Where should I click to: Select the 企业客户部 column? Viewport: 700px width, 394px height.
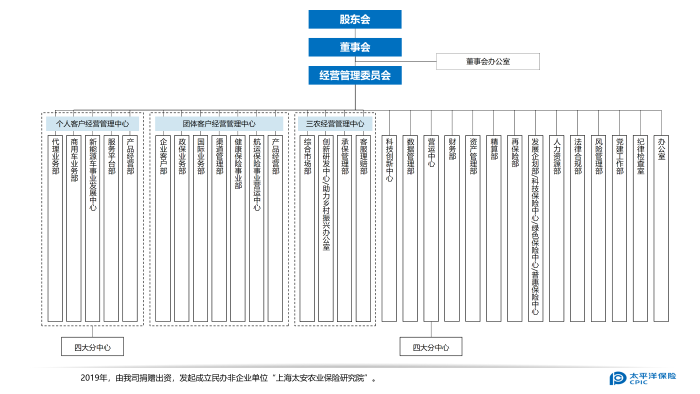[x=163, y=228]
